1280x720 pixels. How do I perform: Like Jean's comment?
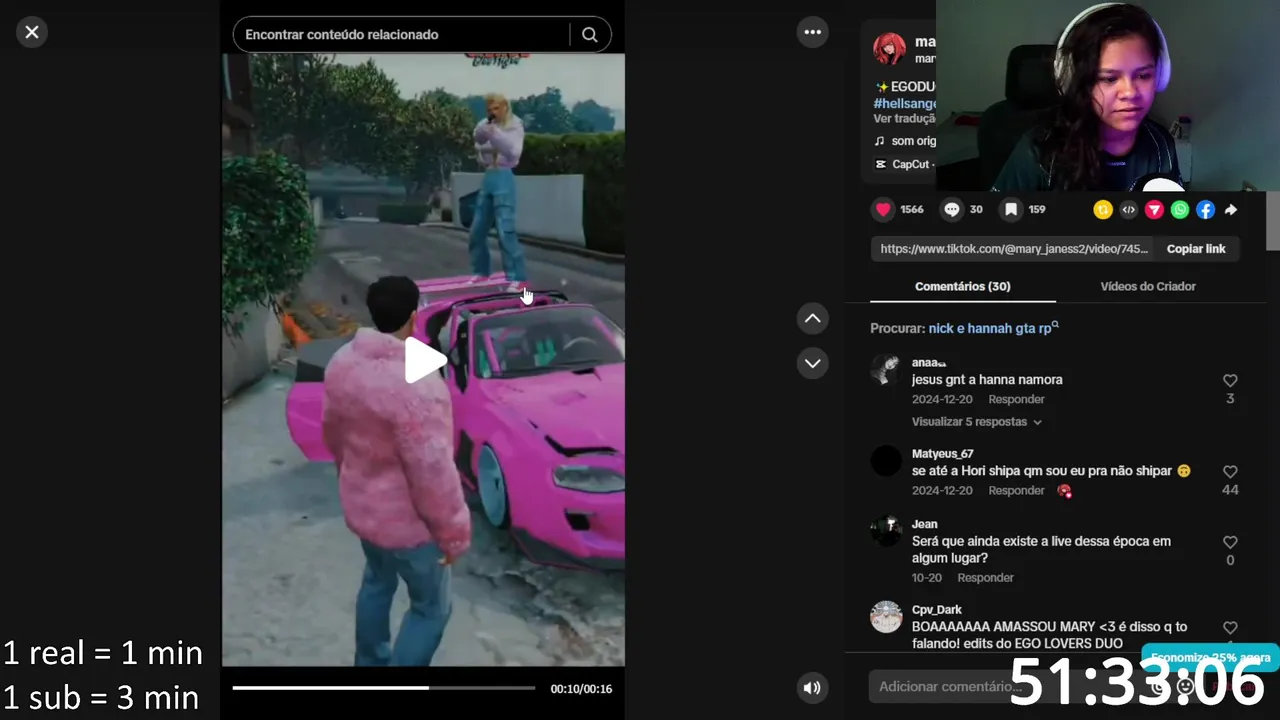1230,542
